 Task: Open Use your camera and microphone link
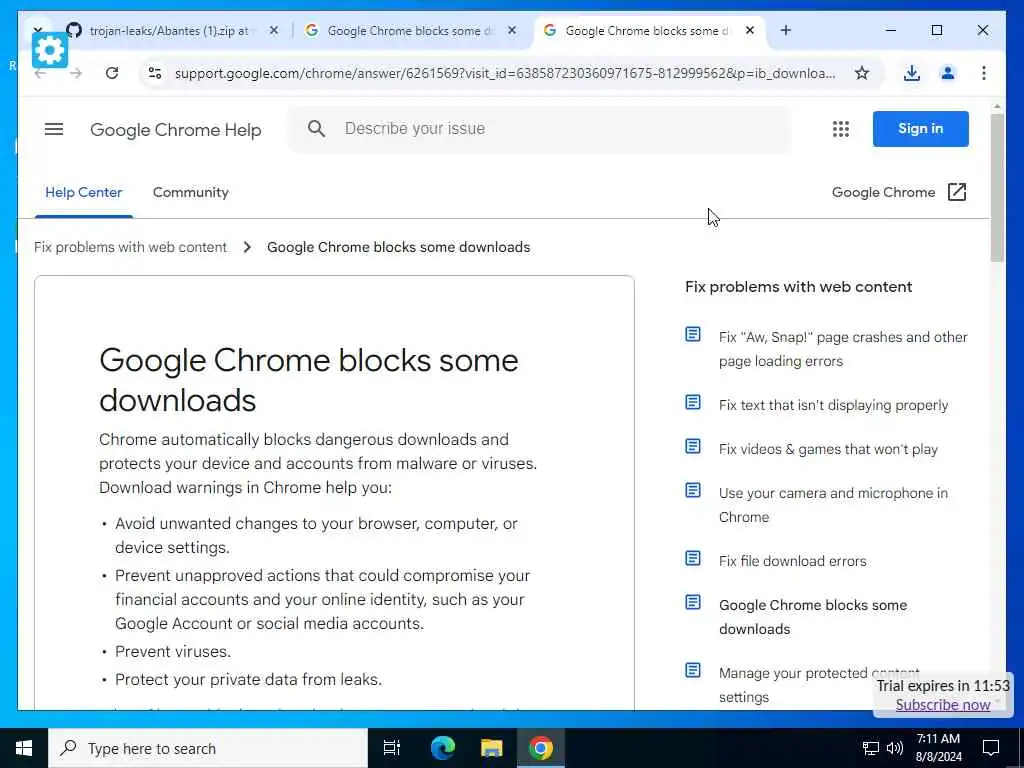[833, 505]
